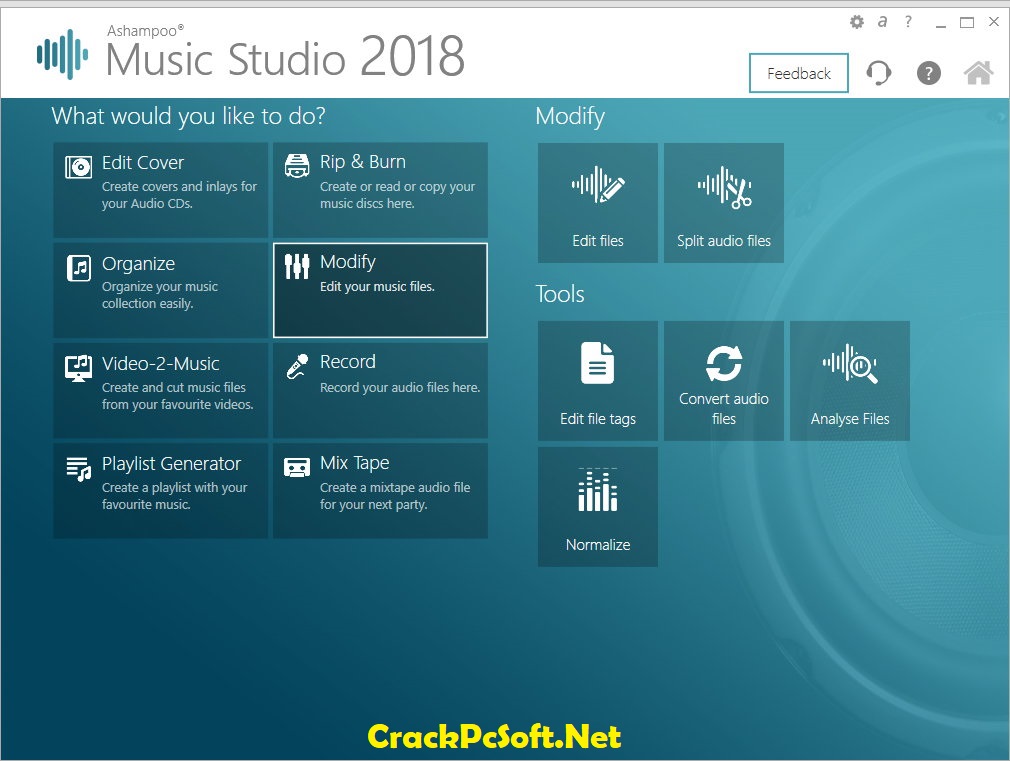
Task: Select the highlighted Modify tile
Action: click(x=380, y=290)
